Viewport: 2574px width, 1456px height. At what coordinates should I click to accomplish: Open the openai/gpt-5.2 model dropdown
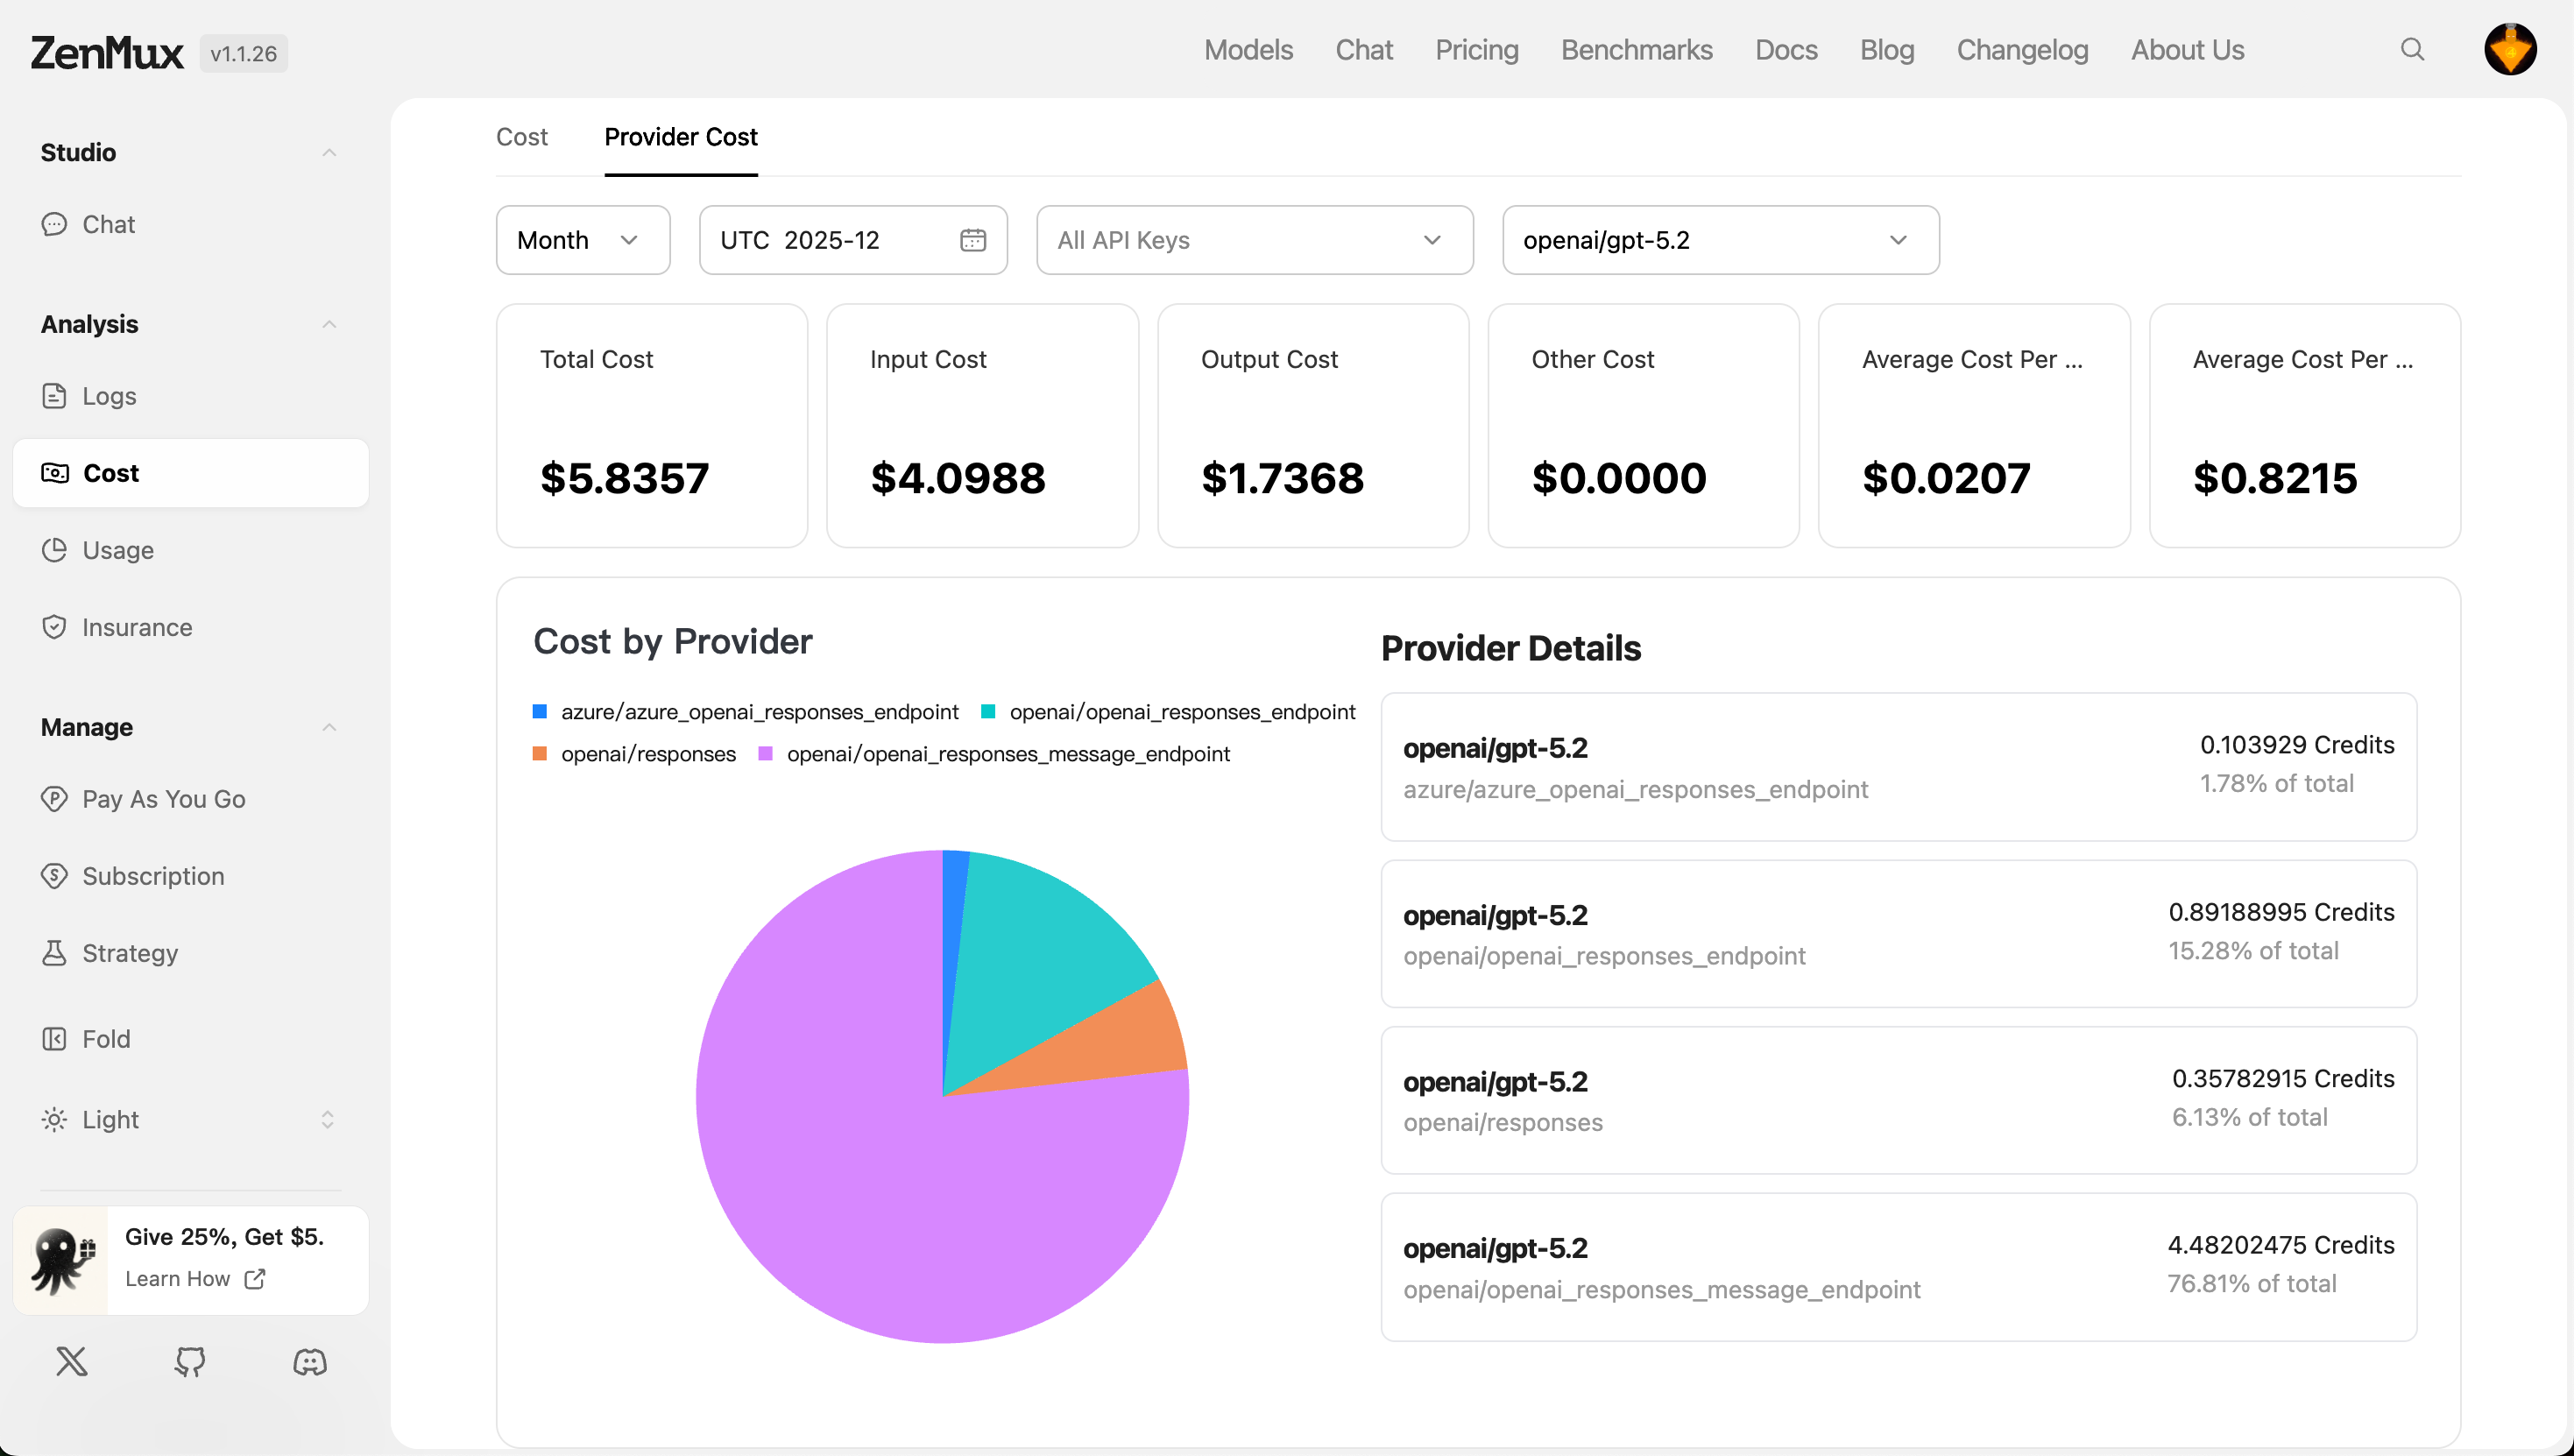[x=1720, y=240]
